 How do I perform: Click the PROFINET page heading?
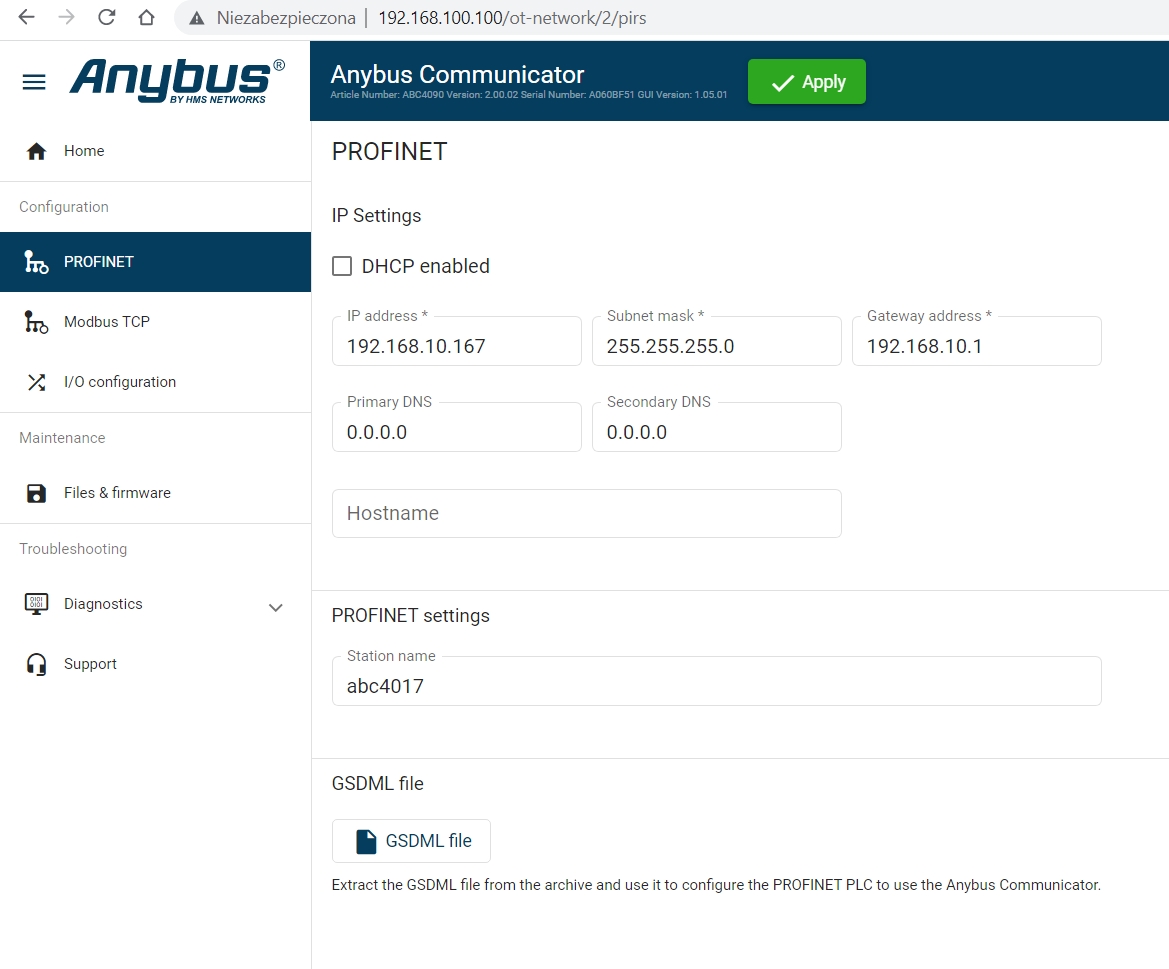click(x=389, y=151)
